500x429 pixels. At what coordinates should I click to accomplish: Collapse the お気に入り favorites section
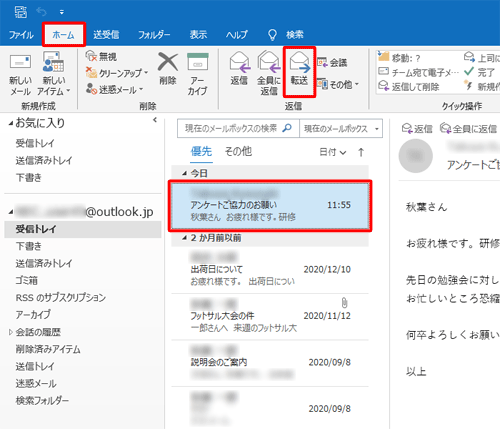tap(11, 123)
